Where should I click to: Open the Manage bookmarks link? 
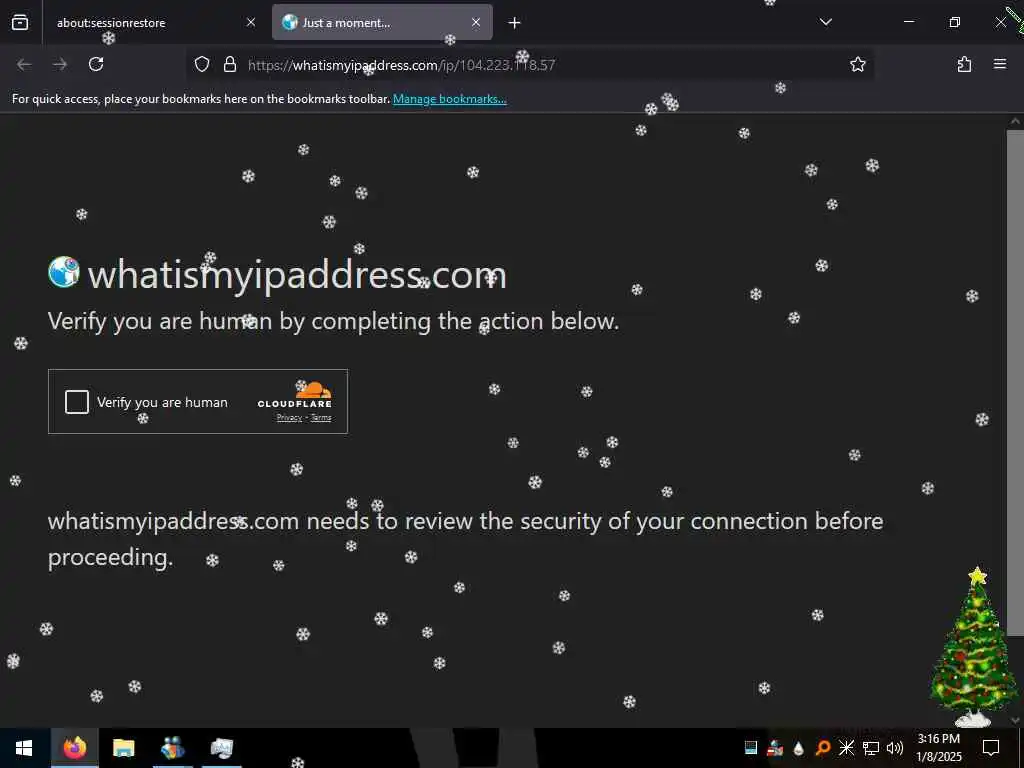[449, 99]
